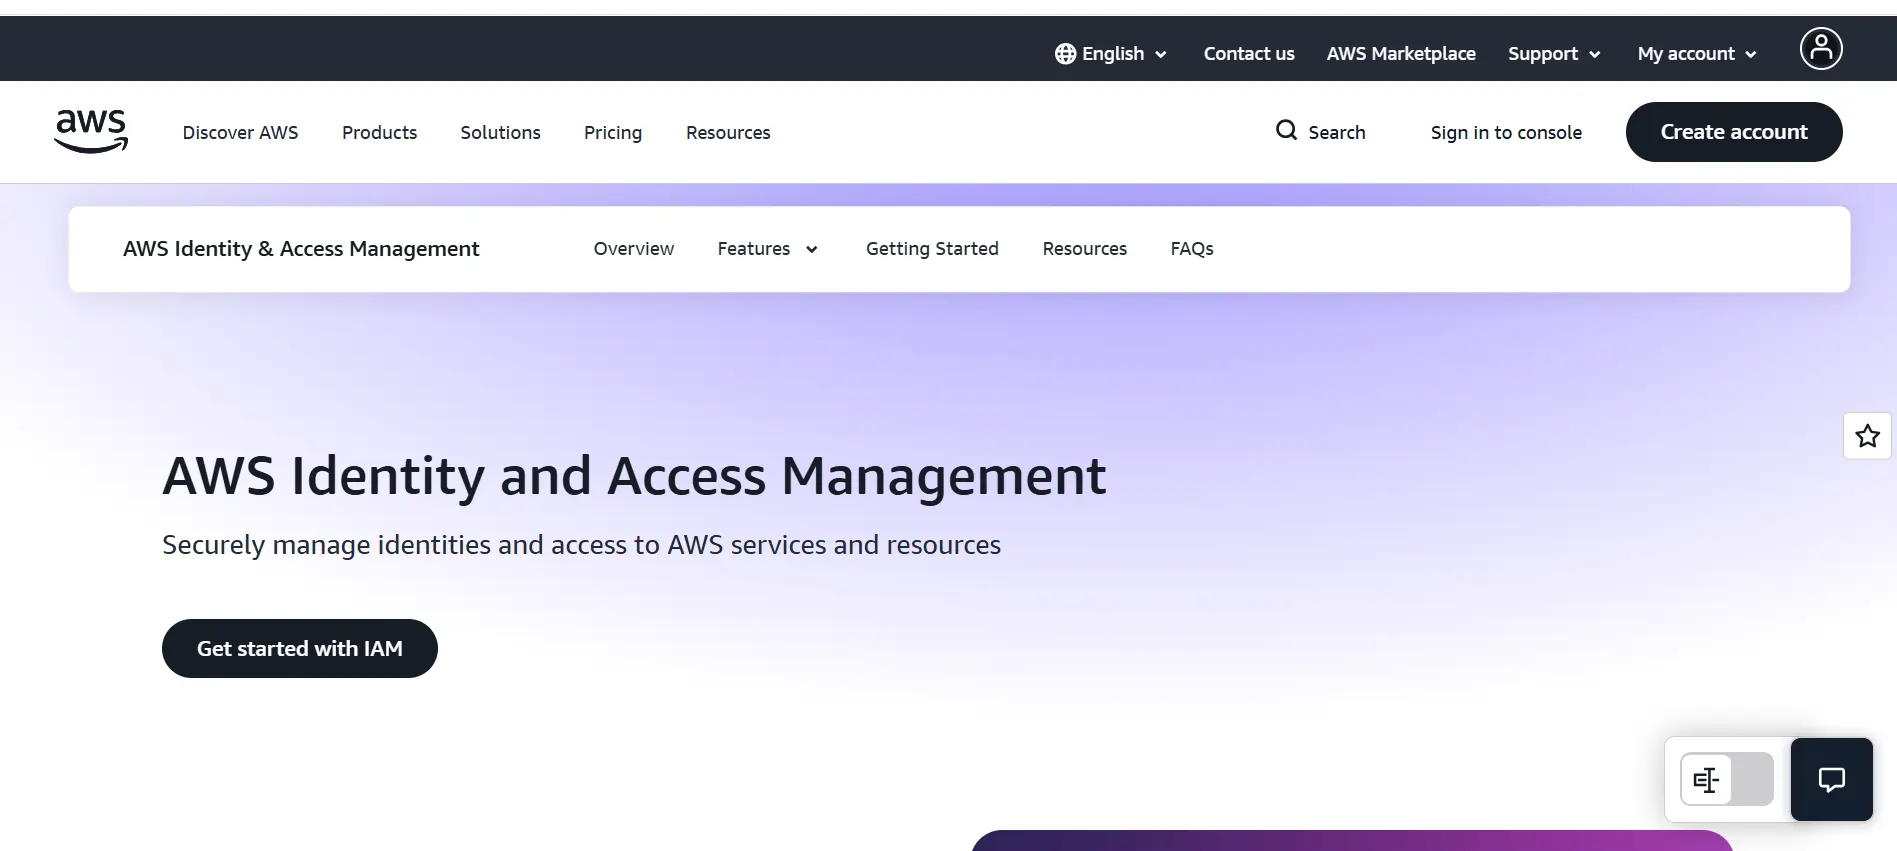Click the AWS logo
Screen dimensions: 1897x851
tap(91, 132)
